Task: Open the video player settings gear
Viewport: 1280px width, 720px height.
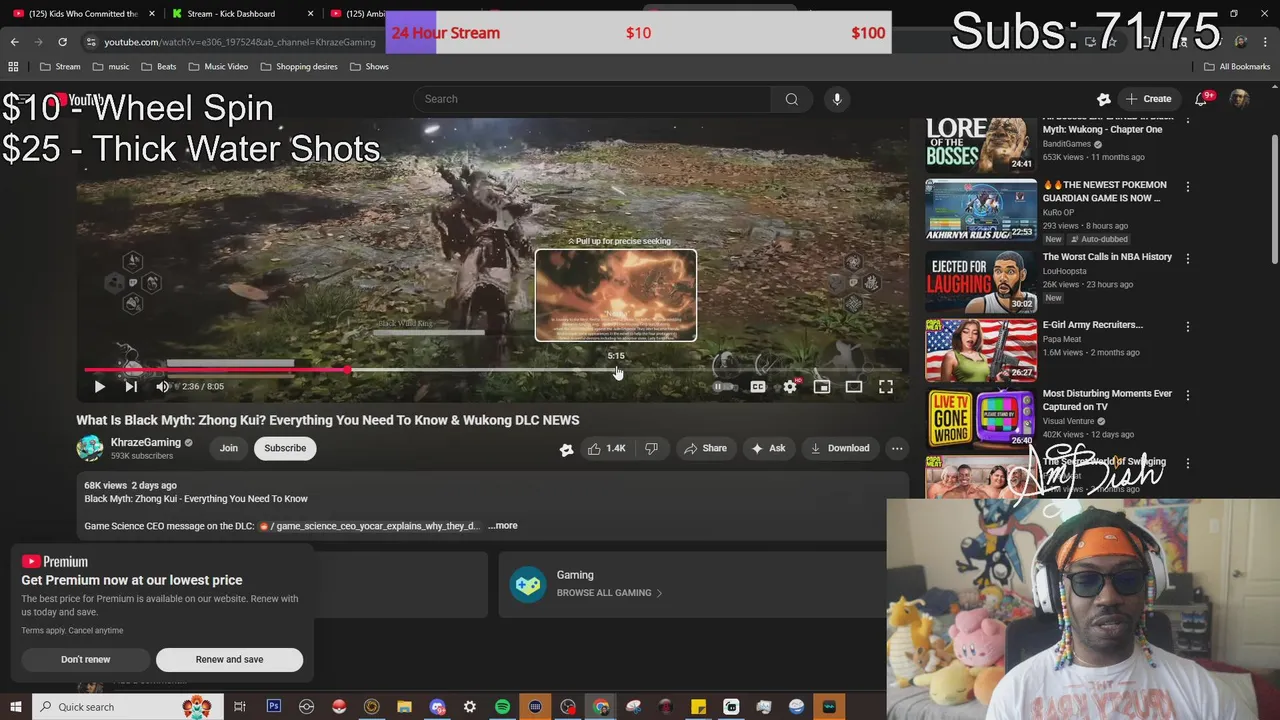Action: pyautogui.click(x=790, y=387)
